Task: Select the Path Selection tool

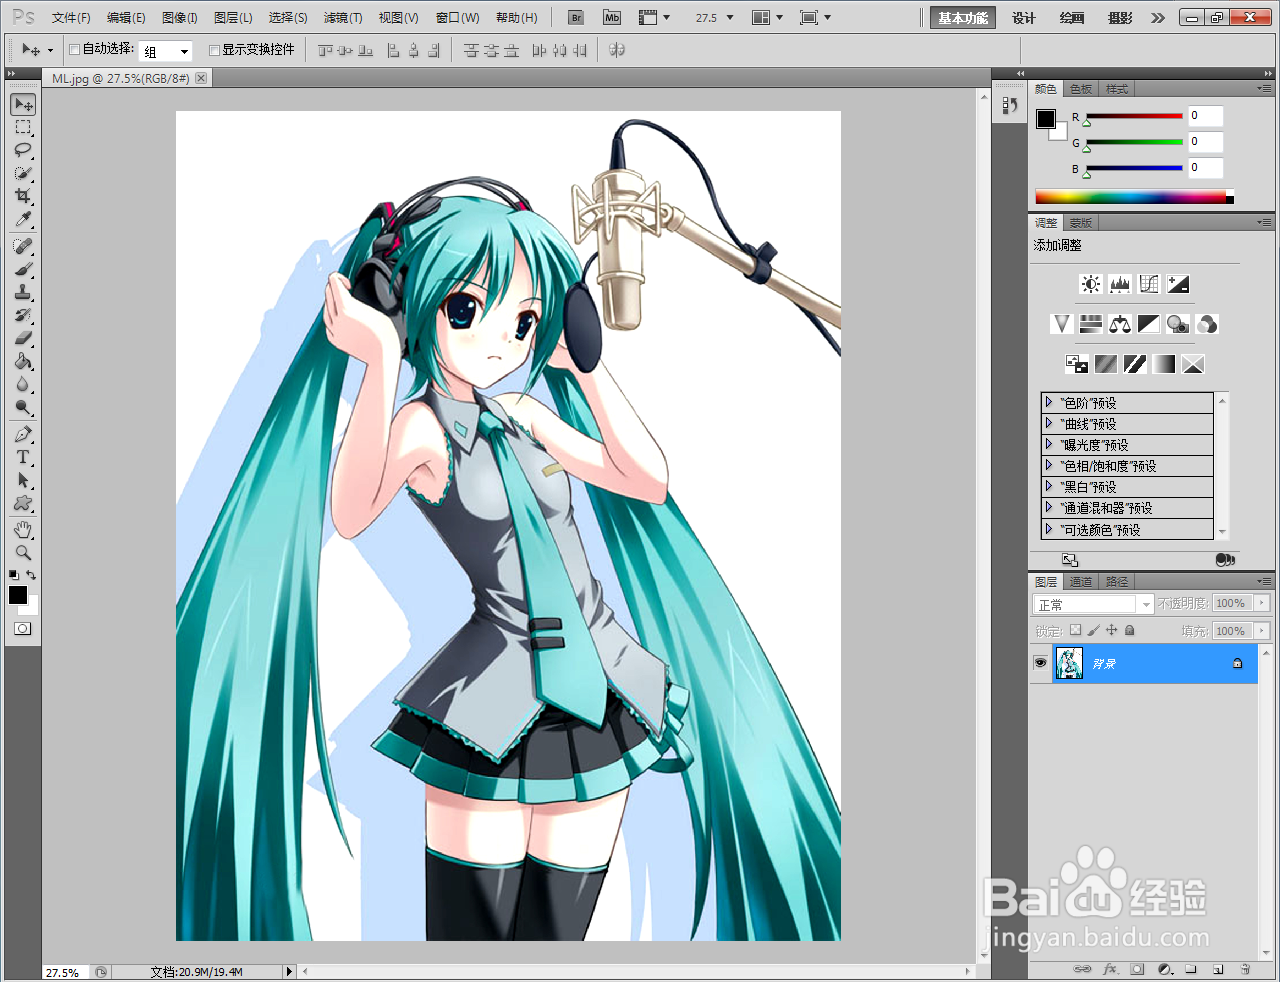Action: (23, 481)
